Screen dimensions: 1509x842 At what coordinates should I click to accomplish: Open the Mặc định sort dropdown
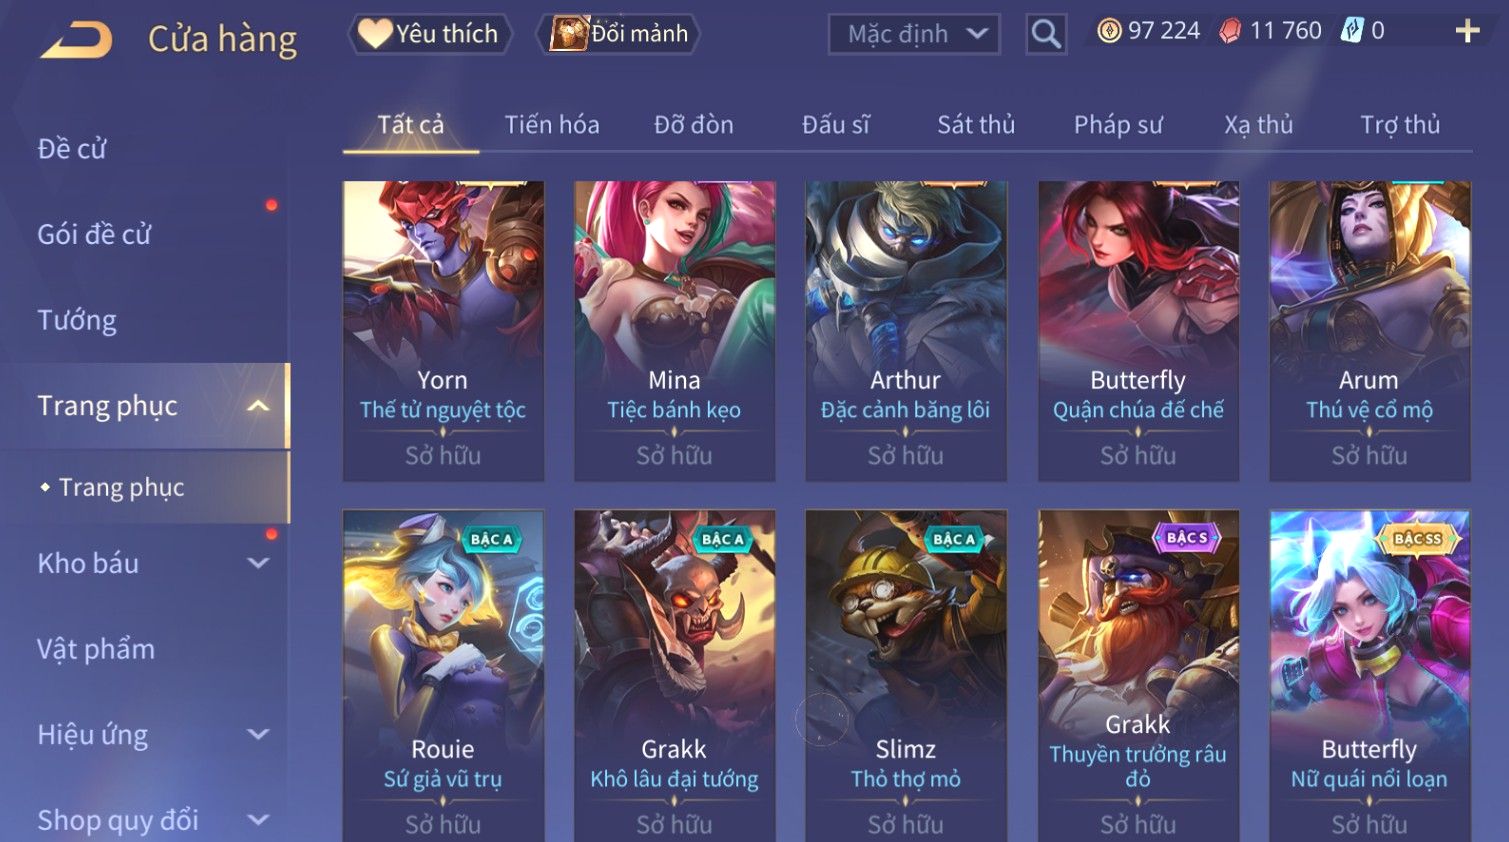point(914,34)
